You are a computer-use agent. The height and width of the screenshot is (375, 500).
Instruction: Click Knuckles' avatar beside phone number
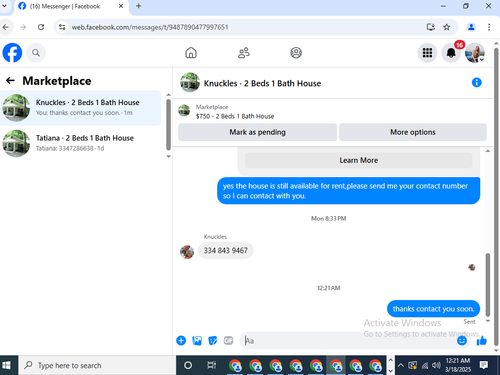tap(187, 252)
